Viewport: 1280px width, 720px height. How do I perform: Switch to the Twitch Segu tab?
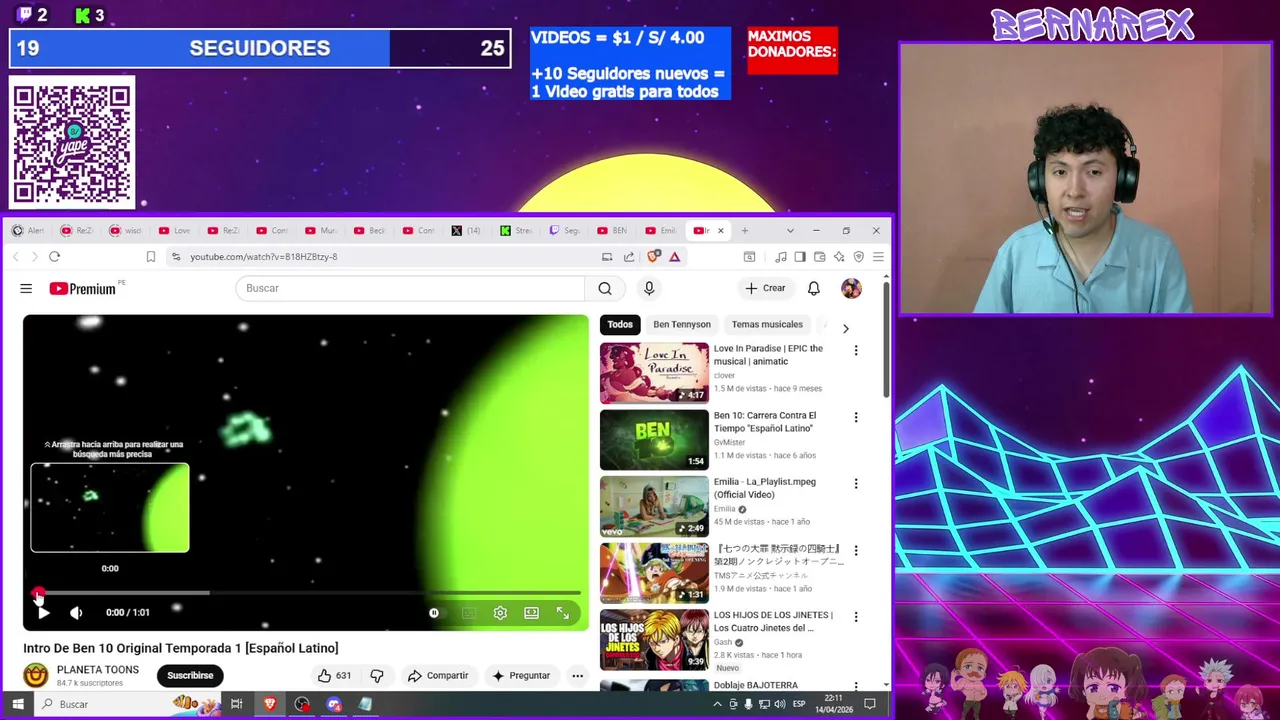tap(567, 231)
